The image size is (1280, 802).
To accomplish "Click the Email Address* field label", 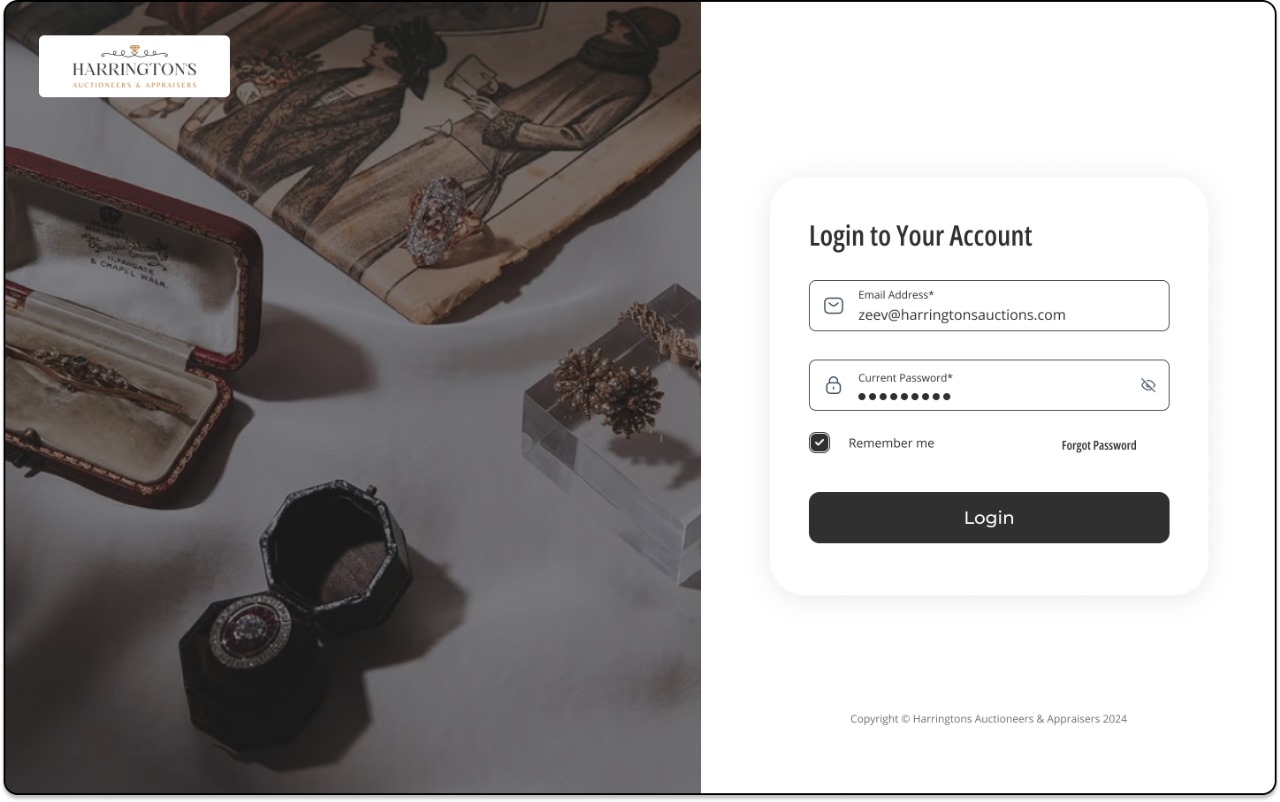I will [x=896, y=295].
